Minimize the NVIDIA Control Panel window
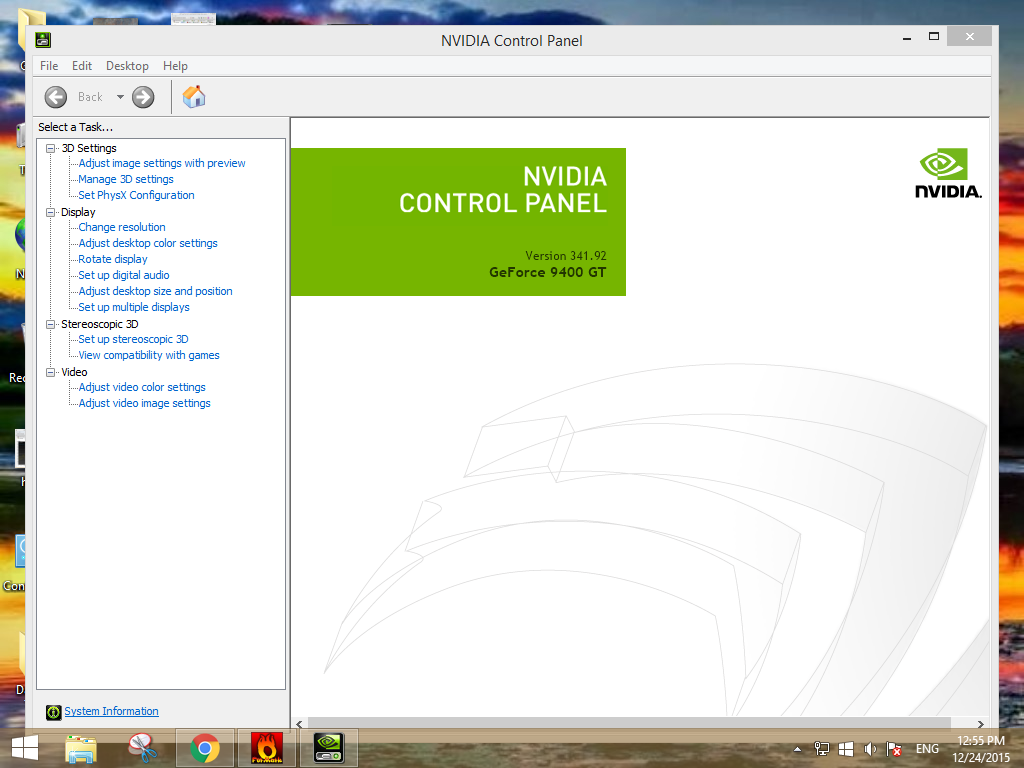The image size is (1024, 768). (x=906, y=37)
